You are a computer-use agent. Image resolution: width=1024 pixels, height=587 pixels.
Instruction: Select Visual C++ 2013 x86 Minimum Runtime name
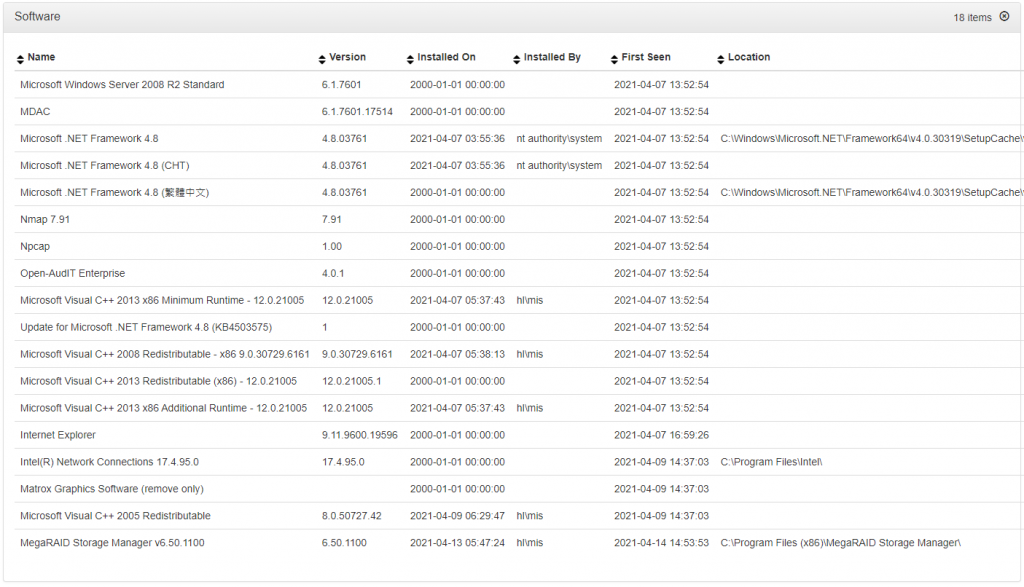click(x=162, y=300)
